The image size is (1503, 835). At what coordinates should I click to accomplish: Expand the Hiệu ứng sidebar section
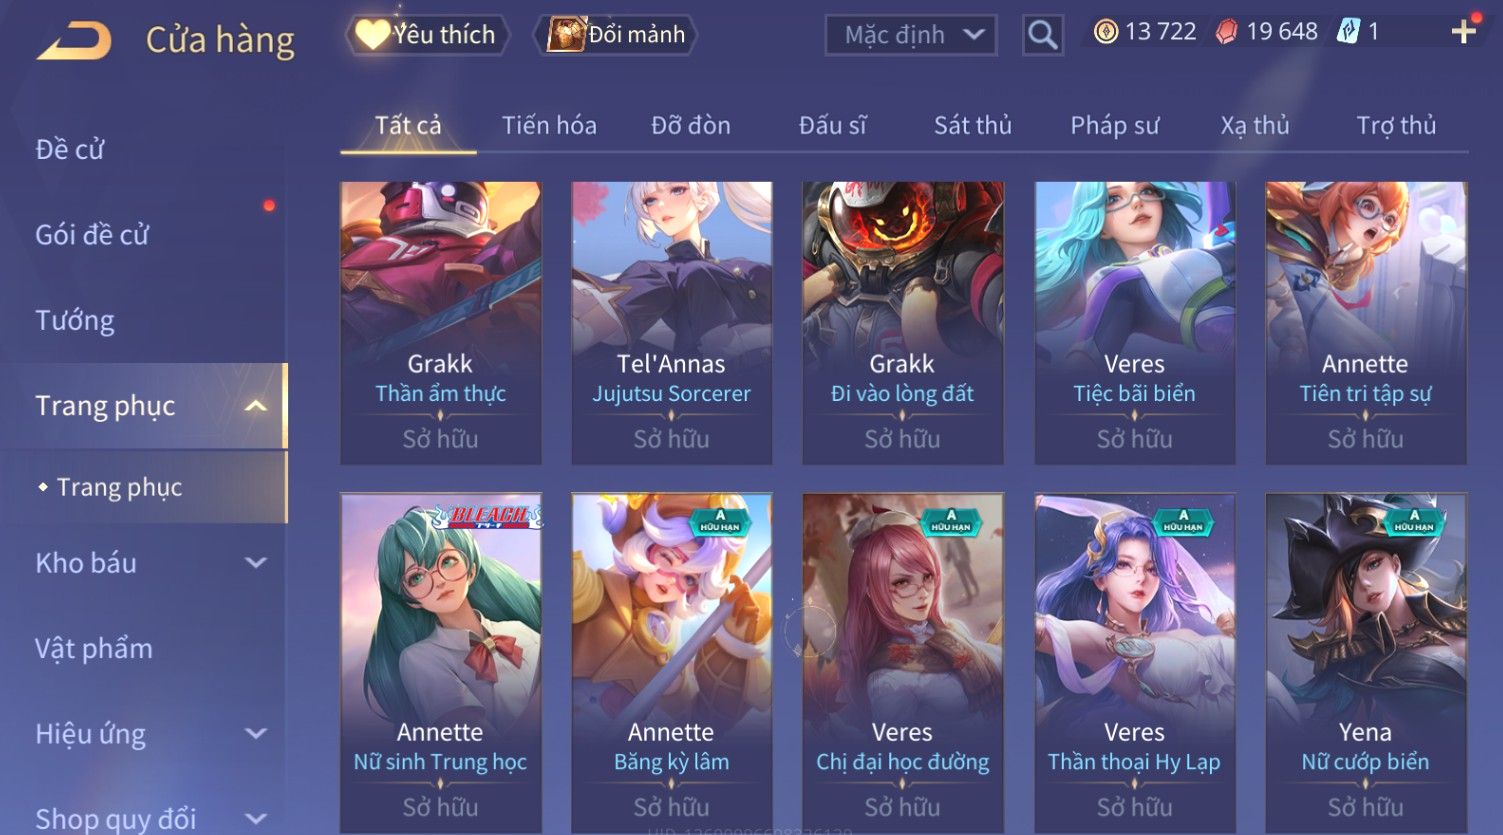click(256, 734)
